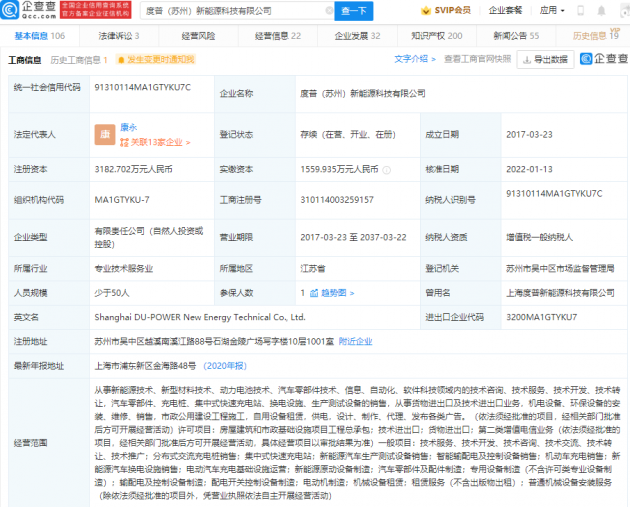Open legal representative 康永 link
630x507 pixels.
(129, 127)
